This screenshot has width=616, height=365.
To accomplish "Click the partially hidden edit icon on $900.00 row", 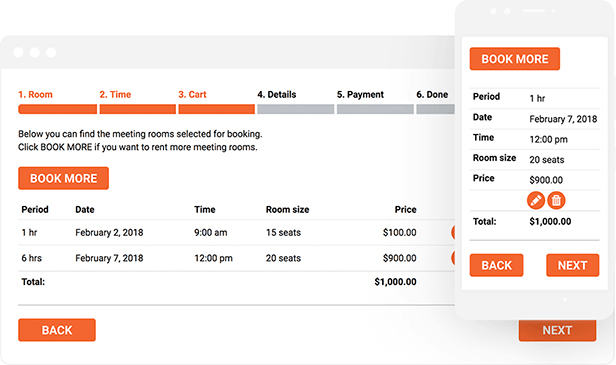I will coord(453,258).
